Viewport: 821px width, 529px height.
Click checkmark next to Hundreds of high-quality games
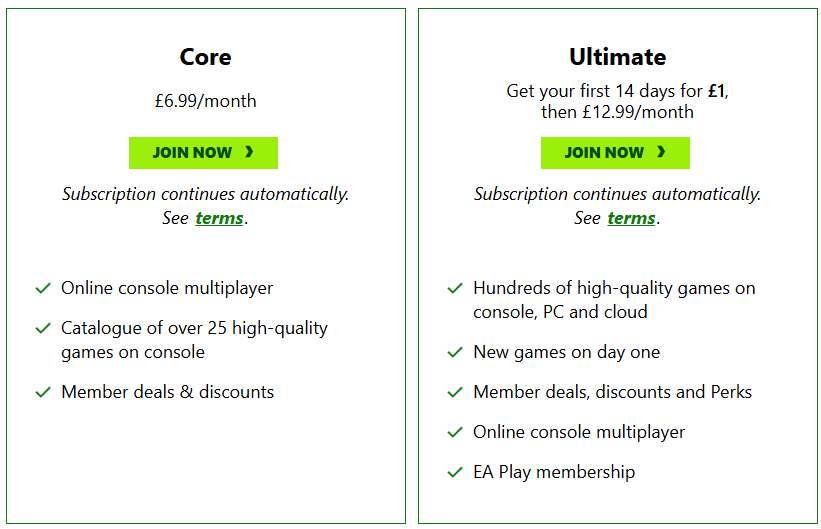(x=455, y=288)
